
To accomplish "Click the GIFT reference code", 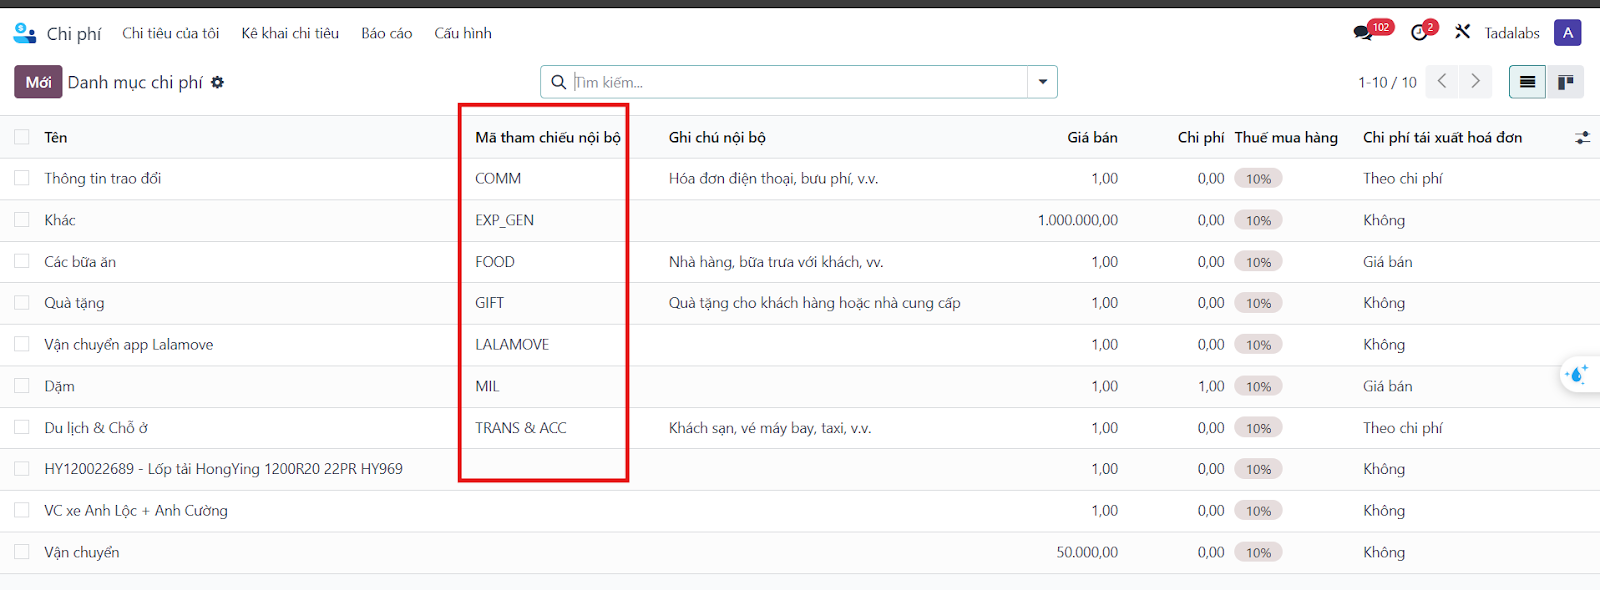I will tap(489, 303).
